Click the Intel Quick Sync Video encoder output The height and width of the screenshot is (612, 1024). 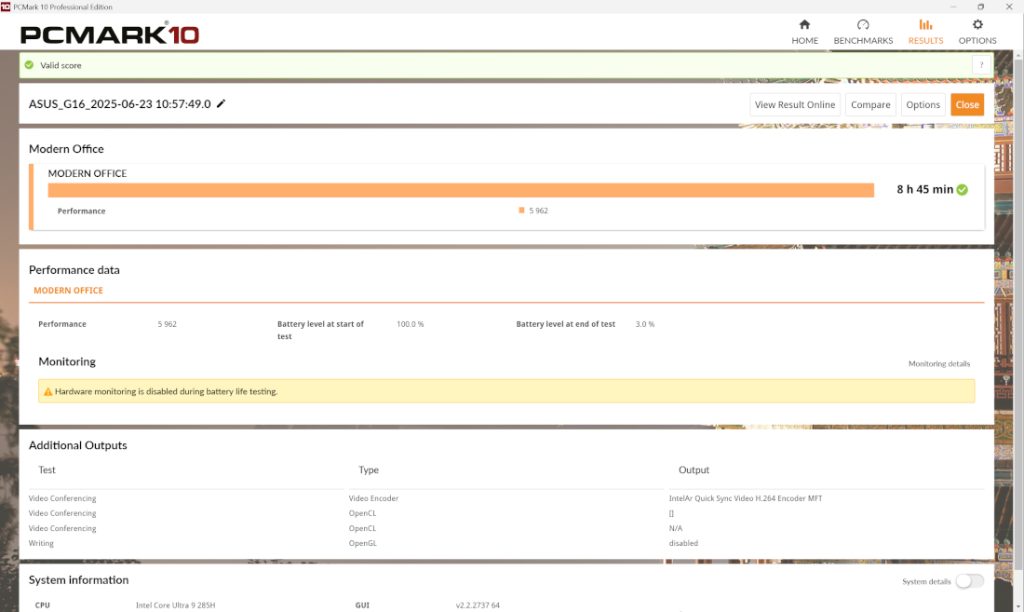pos(745,498)
